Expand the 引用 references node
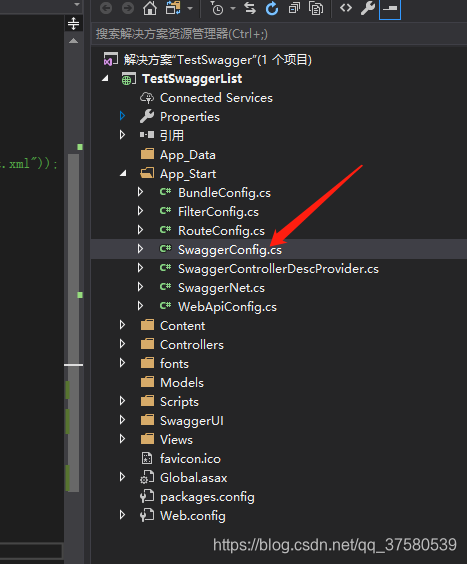Image resolution: width=467 pixels, height=564 pixels. click(x=122, y=135)
